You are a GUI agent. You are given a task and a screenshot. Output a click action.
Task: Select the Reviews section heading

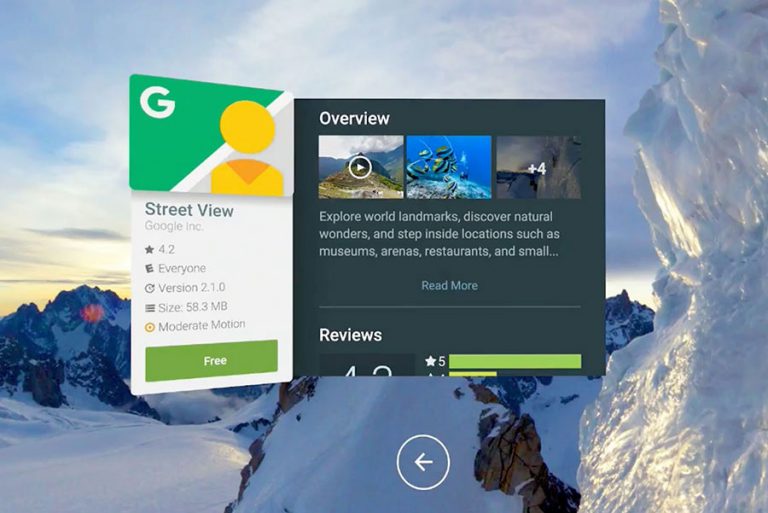[350, 335]
